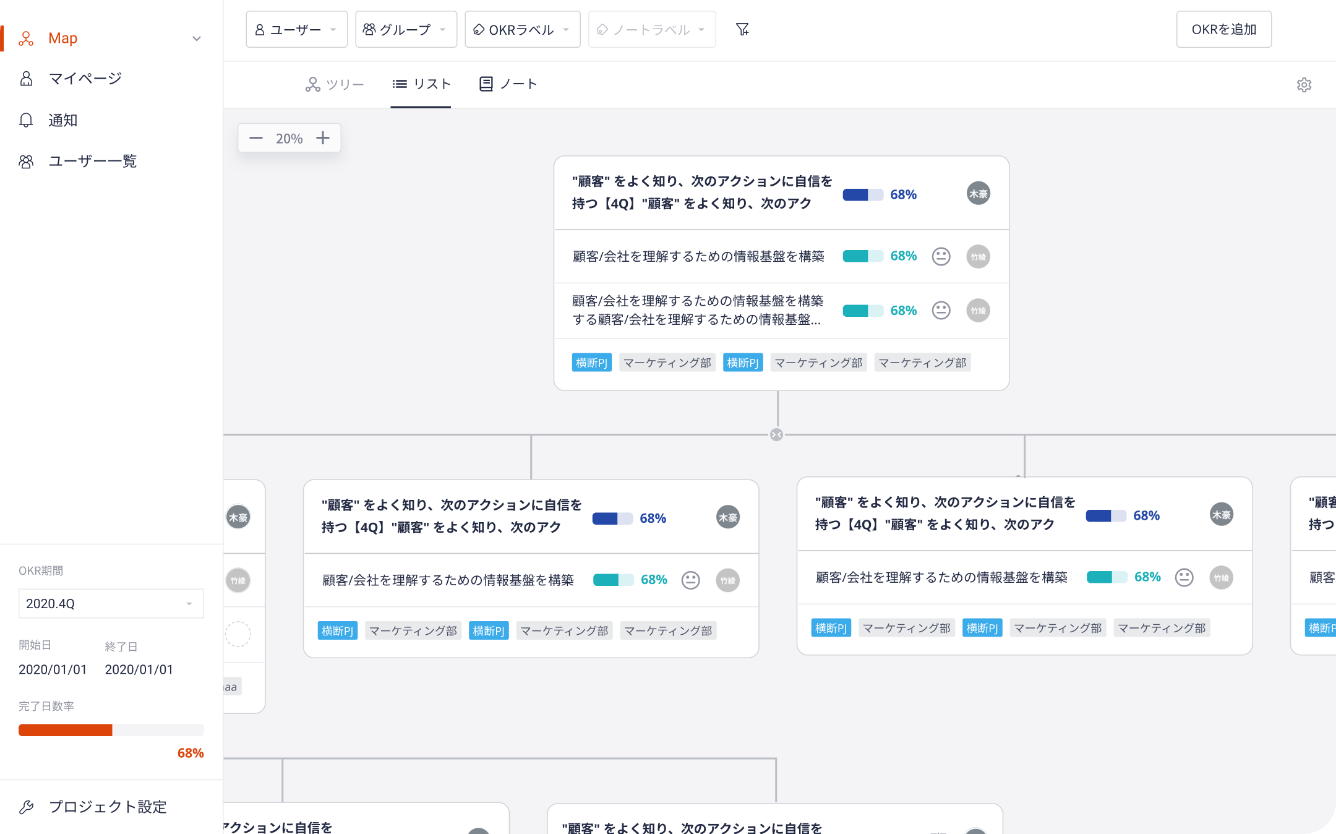Switch to the ツリー tab
Image resolution: width=1336 pixels, height=834 pixels.
(x=335, y=85)
